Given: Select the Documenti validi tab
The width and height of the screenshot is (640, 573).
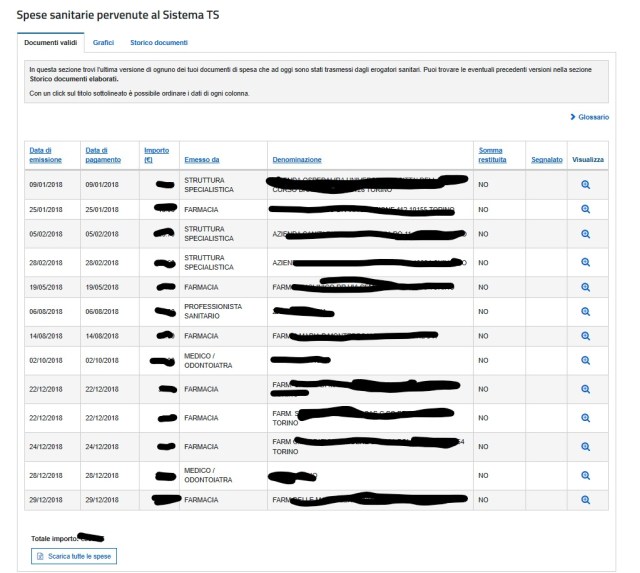Looking at the screenshot, I should tap(51, 43).
